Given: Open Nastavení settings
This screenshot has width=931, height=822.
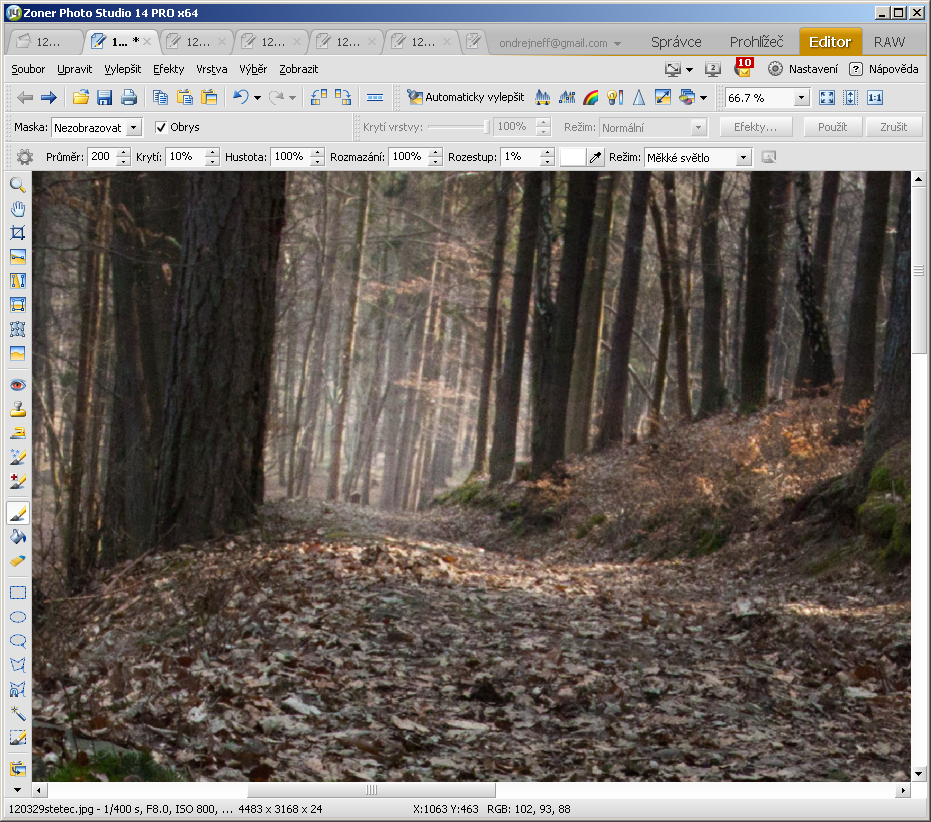Looking at the screenshot, I should pyautogui.click(x=803, y=69).
